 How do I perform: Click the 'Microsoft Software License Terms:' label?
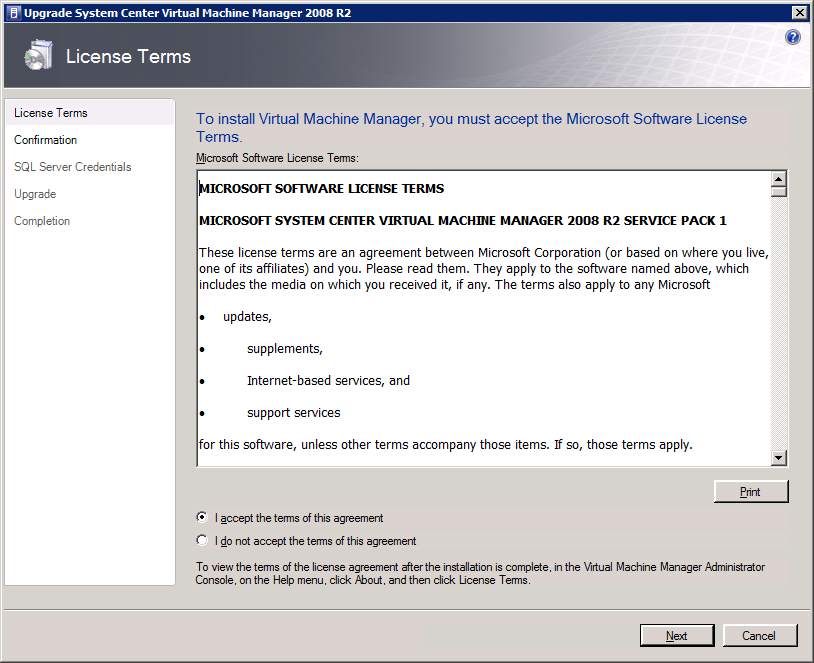(277, 158)
